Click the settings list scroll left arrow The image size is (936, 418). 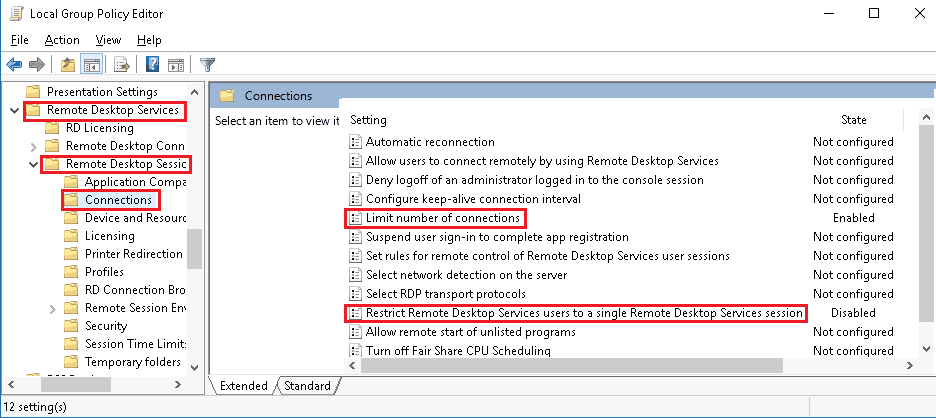tap(352, 366)
